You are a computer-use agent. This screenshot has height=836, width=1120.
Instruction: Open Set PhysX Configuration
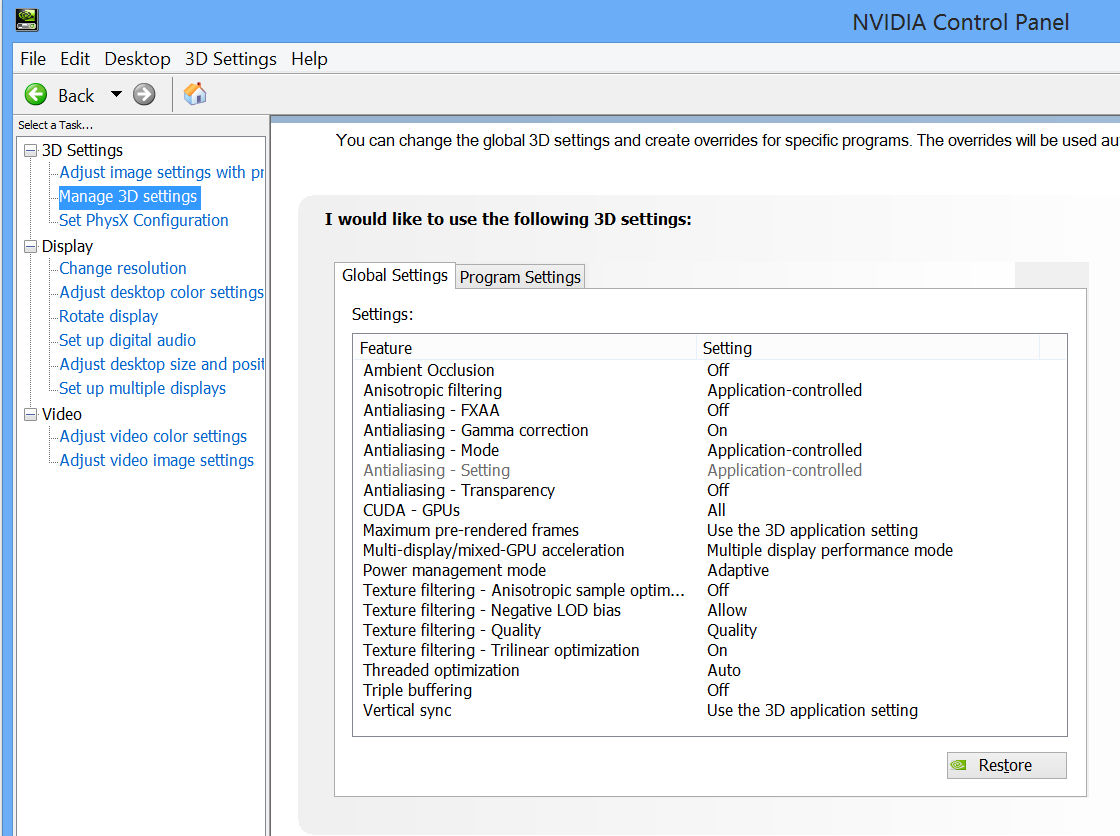coord(144,220)
